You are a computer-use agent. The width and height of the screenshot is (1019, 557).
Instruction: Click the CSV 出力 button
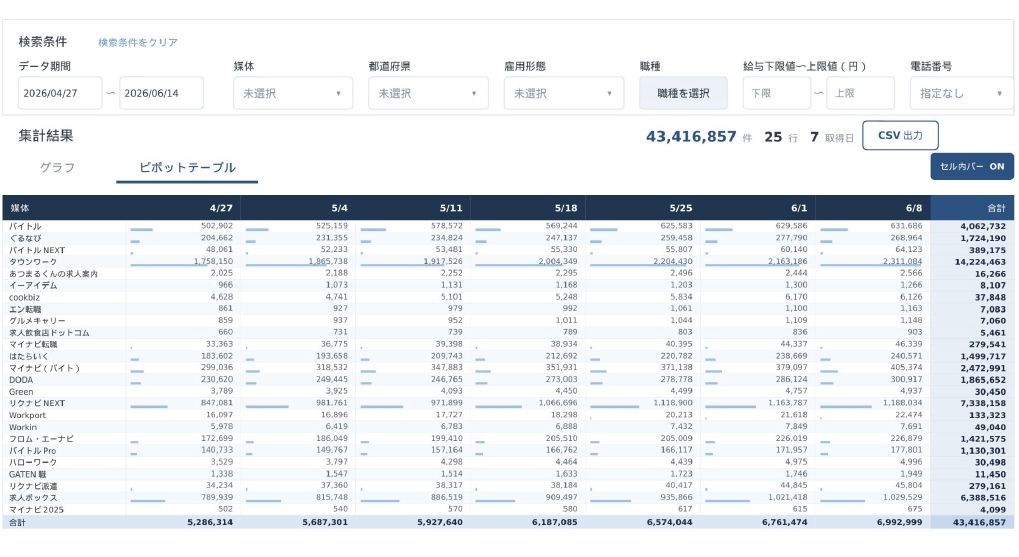coord(900,135)
